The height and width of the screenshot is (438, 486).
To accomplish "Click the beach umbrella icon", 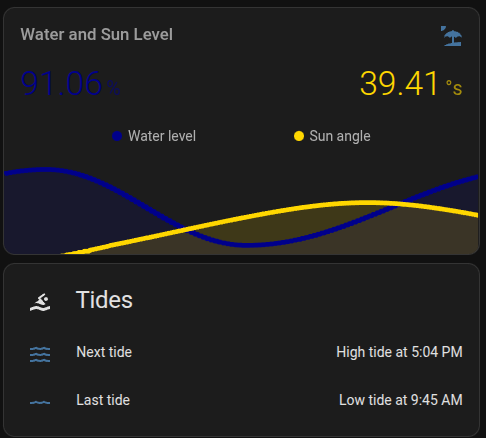I will [451, 36].
